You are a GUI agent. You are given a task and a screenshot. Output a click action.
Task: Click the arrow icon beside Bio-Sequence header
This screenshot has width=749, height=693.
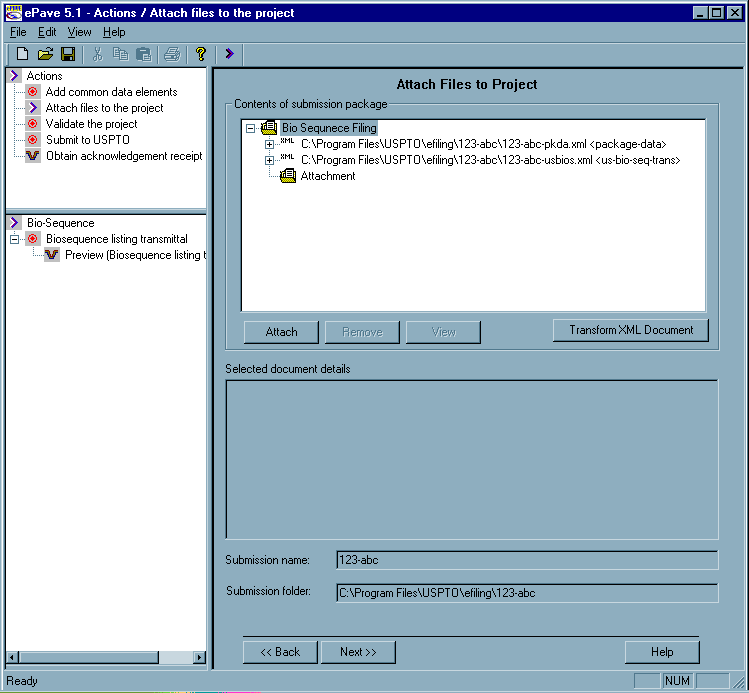pyautogui.click(x=14, y=223)
